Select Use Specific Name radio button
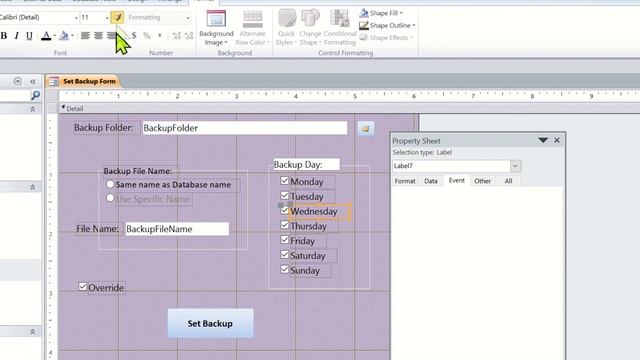 tap(110, 198)
